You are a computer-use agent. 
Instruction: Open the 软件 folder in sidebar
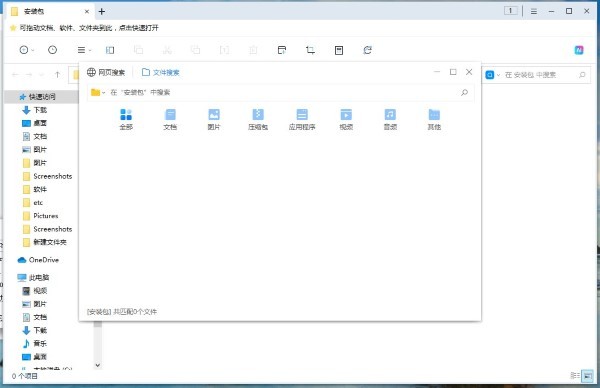point(34,189)
